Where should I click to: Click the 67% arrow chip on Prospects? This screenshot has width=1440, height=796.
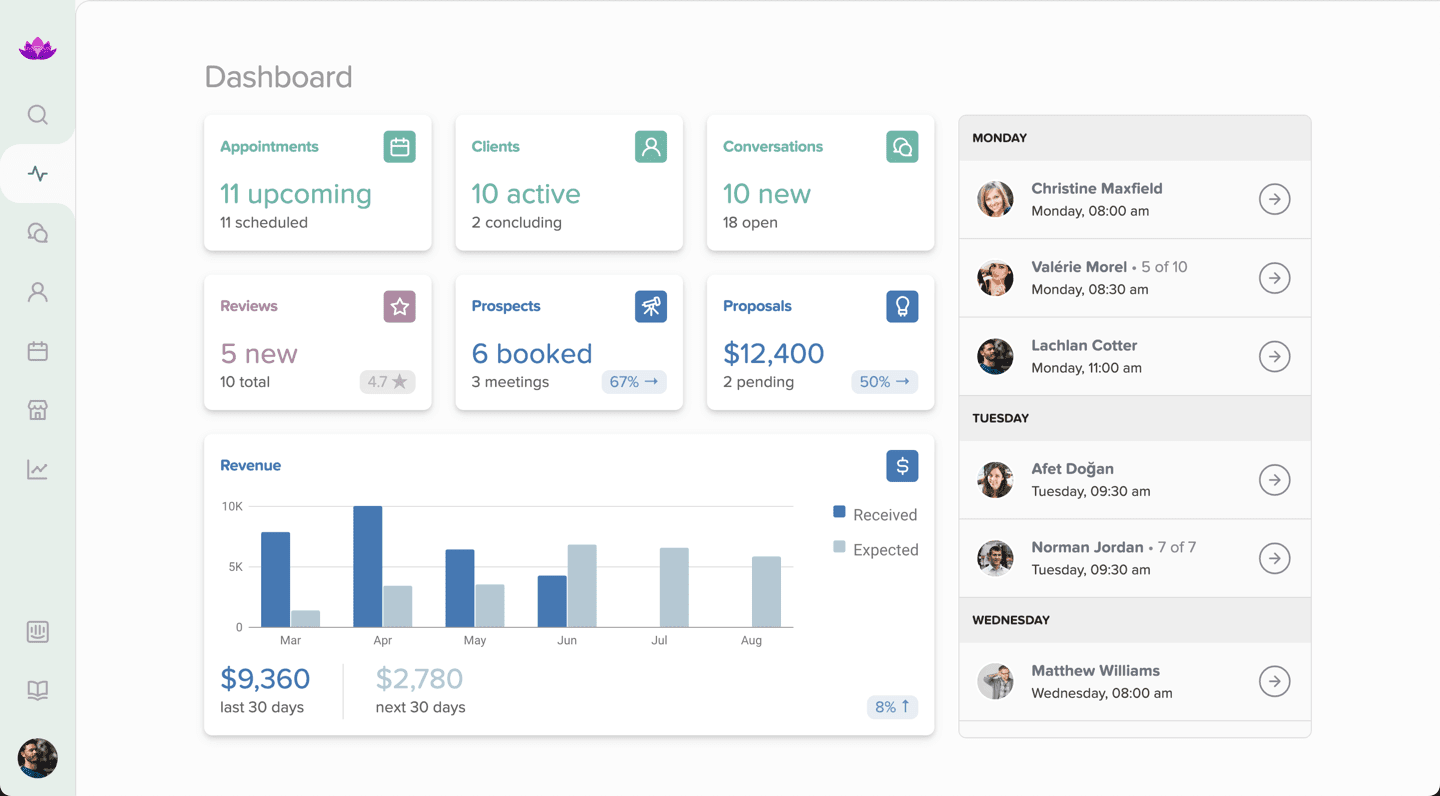pos(634,381)
